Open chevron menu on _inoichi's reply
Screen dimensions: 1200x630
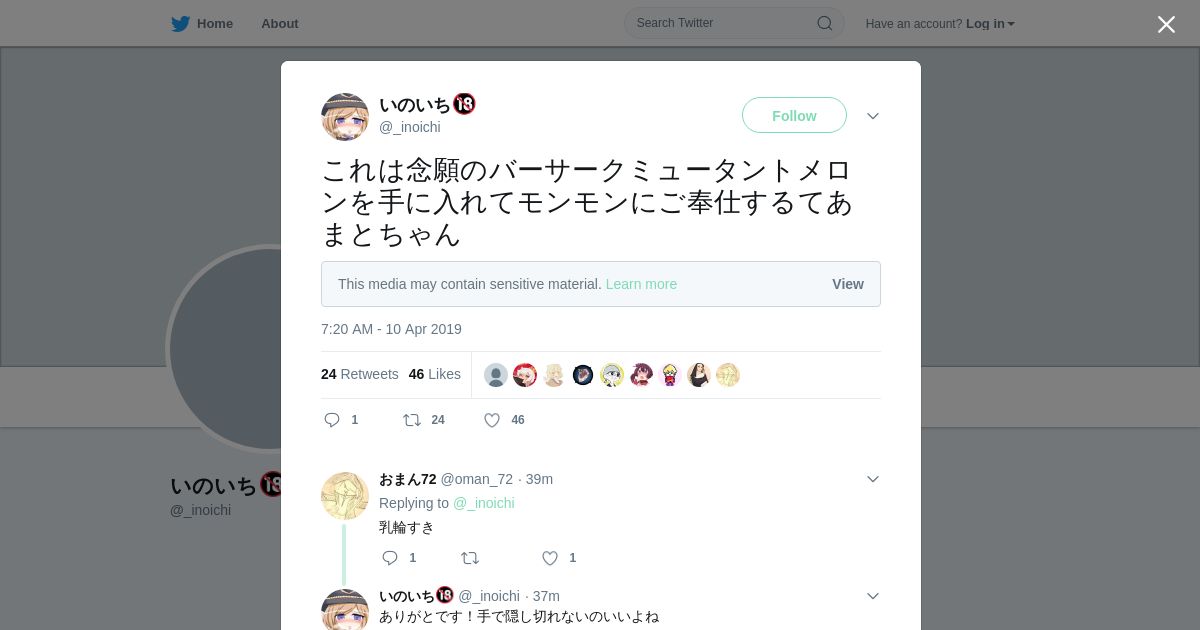873,596
